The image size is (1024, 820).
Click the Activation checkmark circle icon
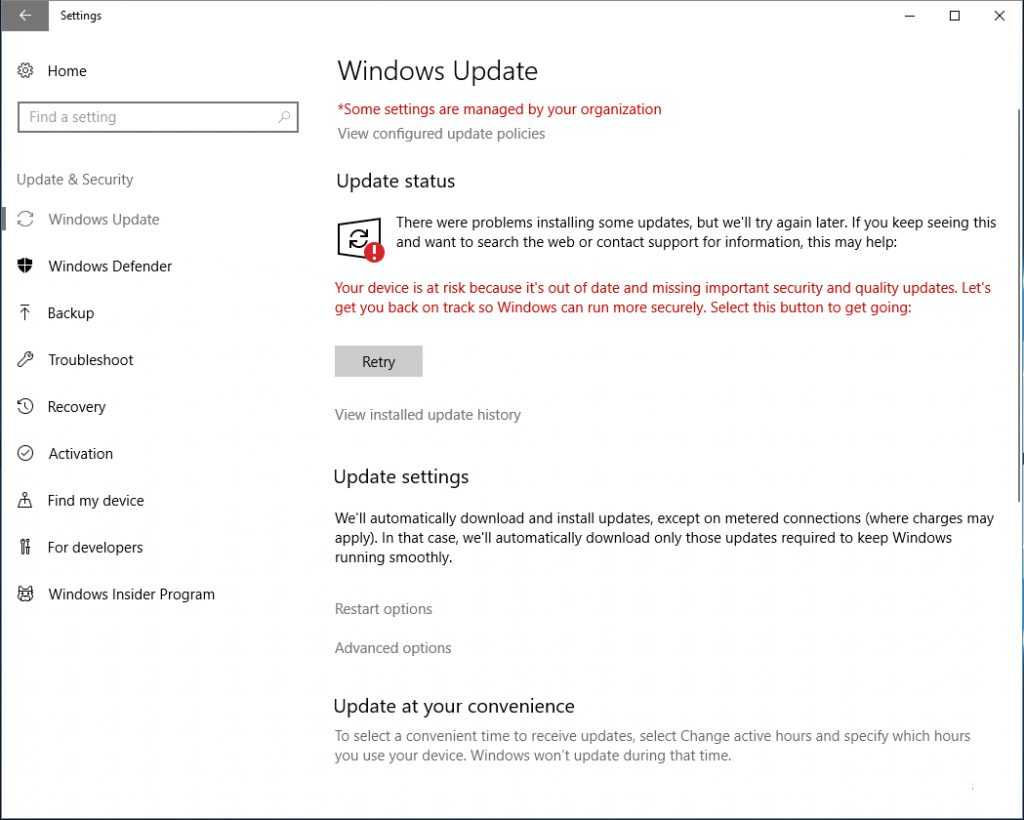point(26,454)
